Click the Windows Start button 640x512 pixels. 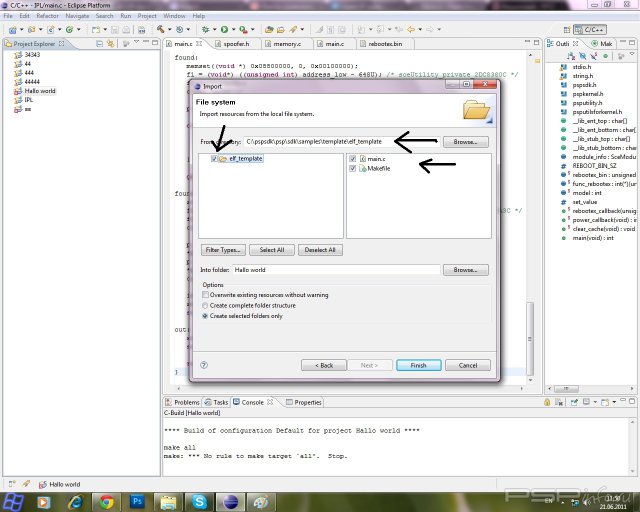(x=14, y=500)
